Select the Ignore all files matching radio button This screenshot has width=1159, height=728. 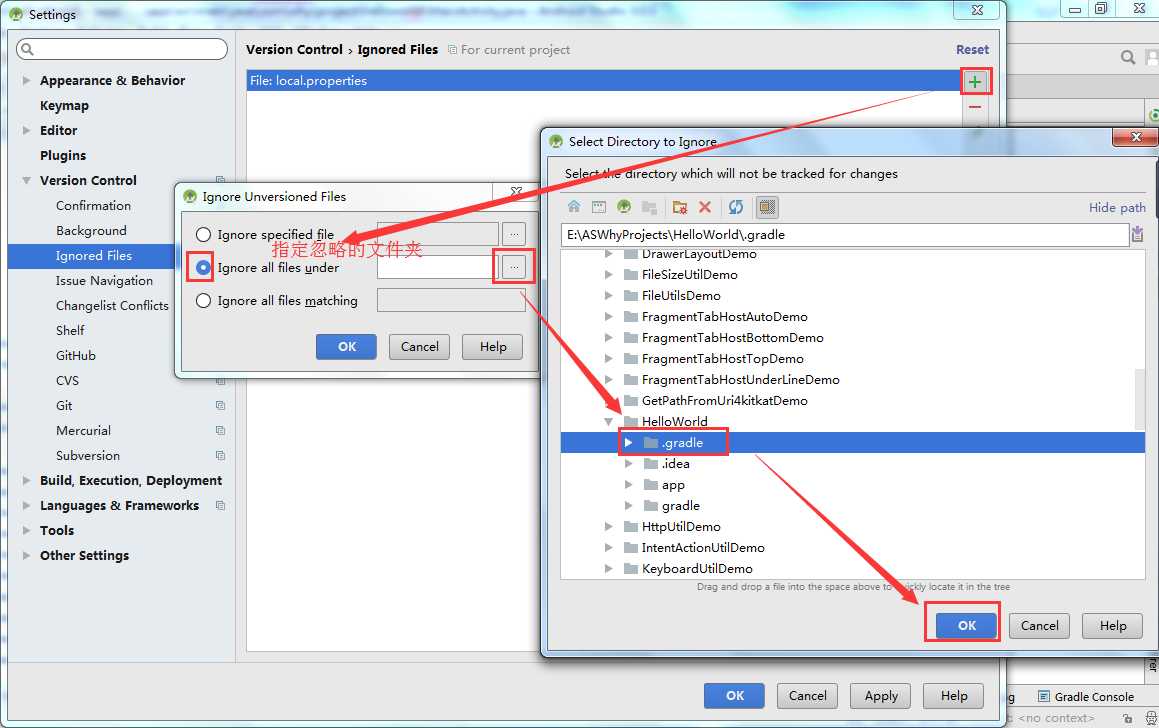pyautogui.click(x=203, y=301)
